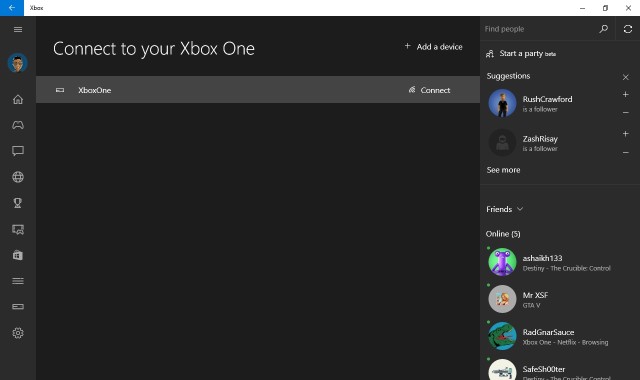
Task: Click the Online (5) header
Action: [503, 234]
